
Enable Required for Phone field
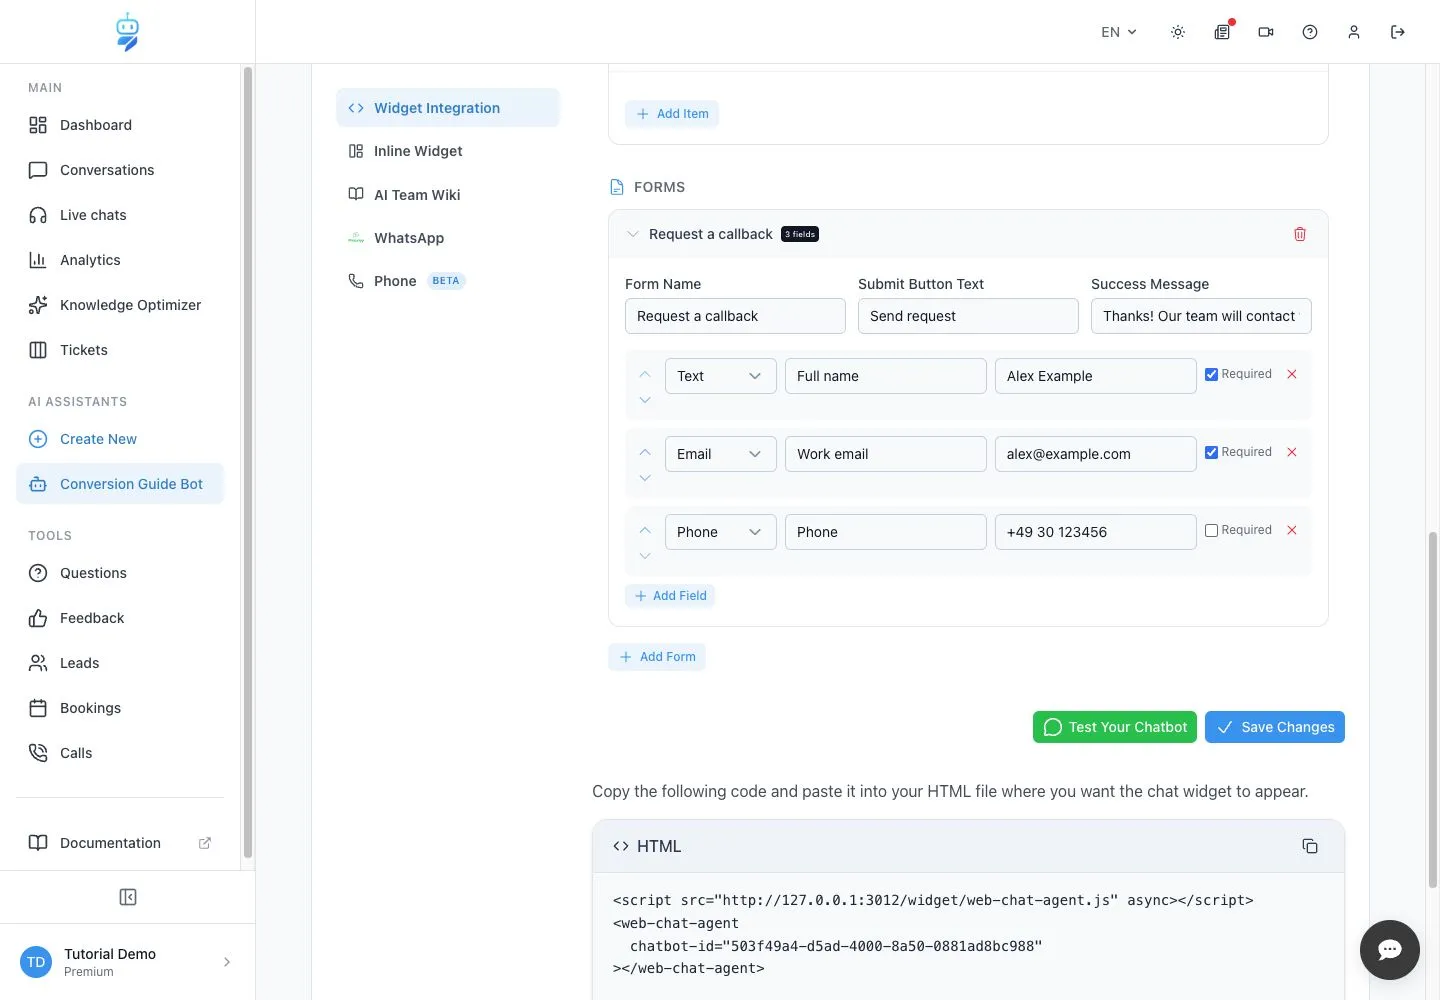point(1212,530)
